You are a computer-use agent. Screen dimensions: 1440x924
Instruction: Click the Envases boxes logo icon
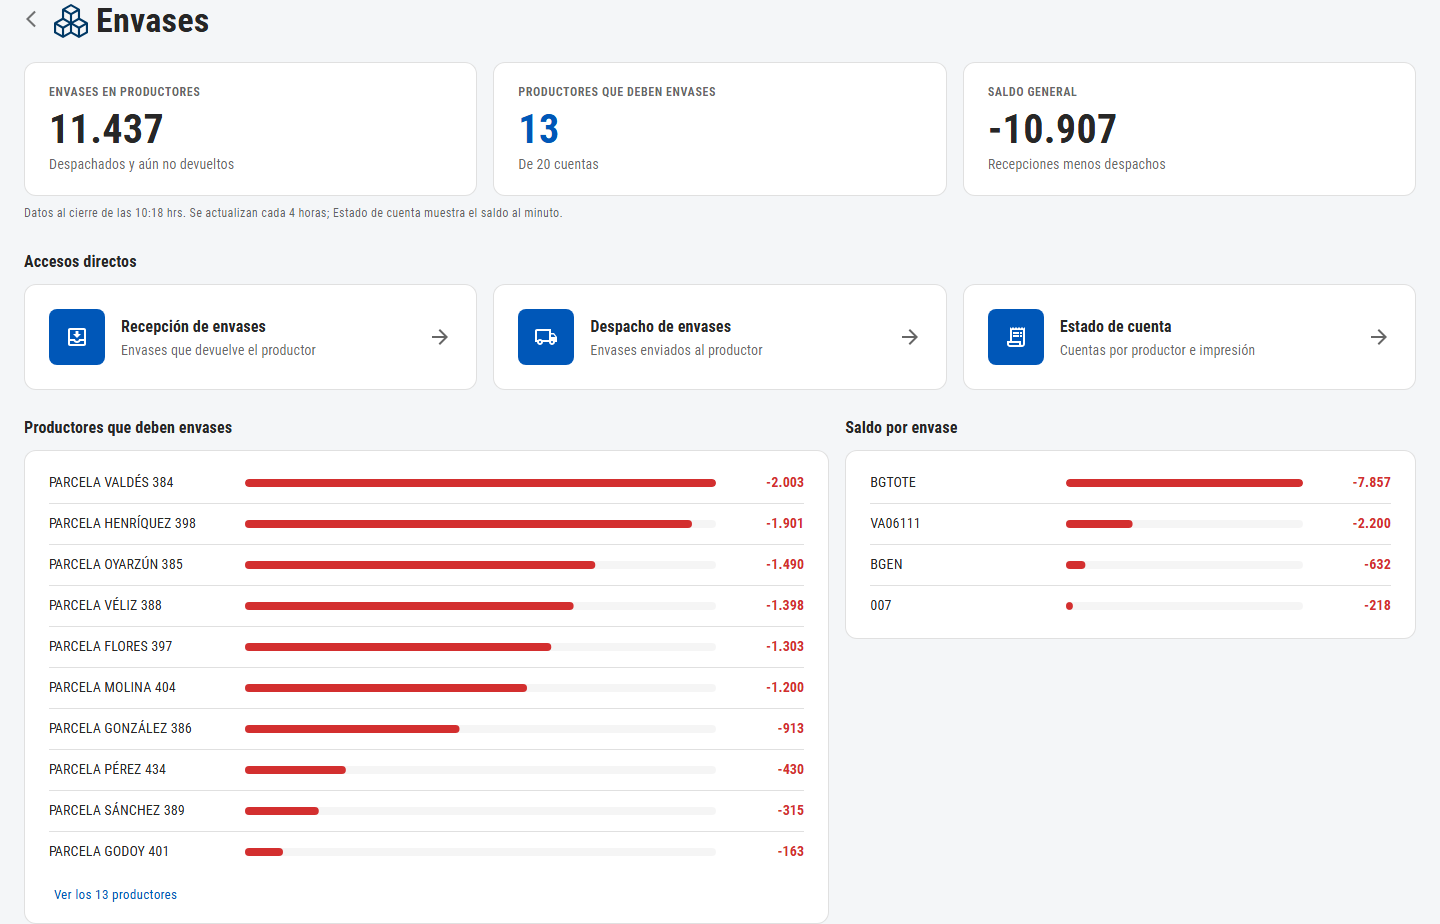click(71, 21)
